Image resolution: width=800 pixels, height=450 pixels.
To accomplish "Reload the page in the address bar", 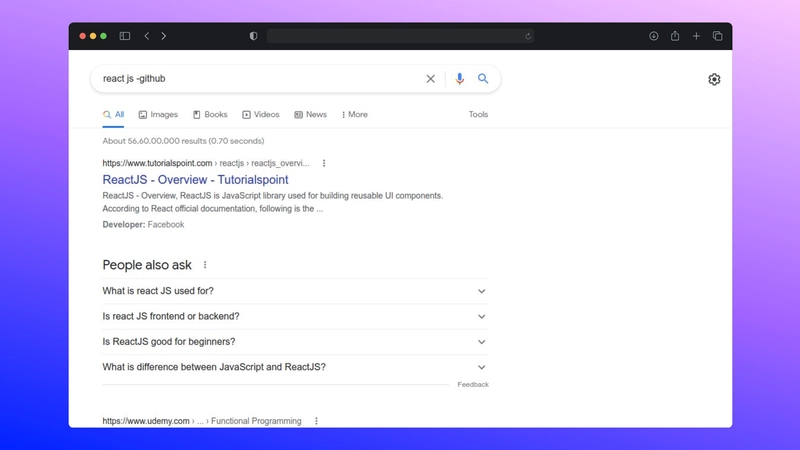I will tap(528, 36).
